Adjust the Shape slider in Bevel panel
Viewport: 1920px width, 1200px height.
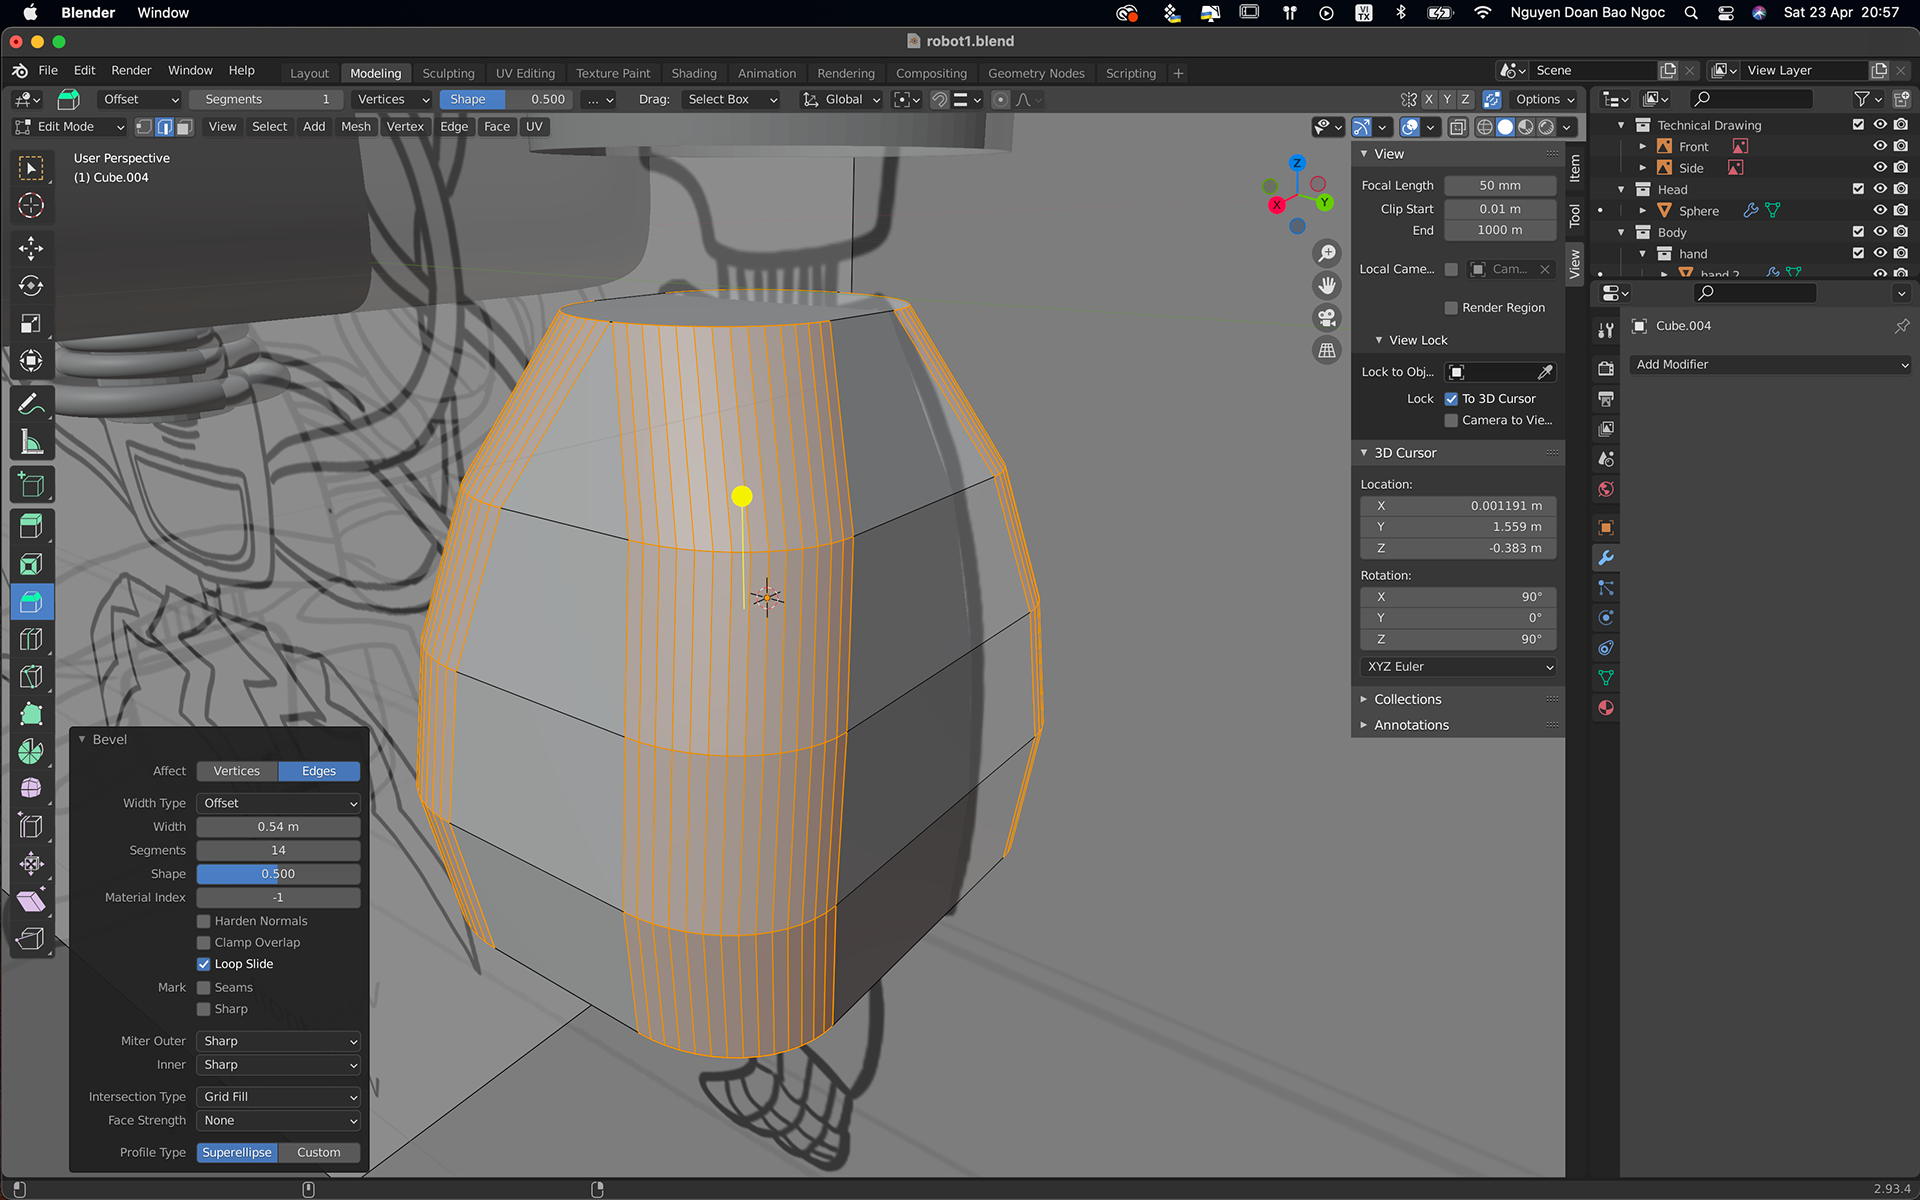[x=278, y=875]
